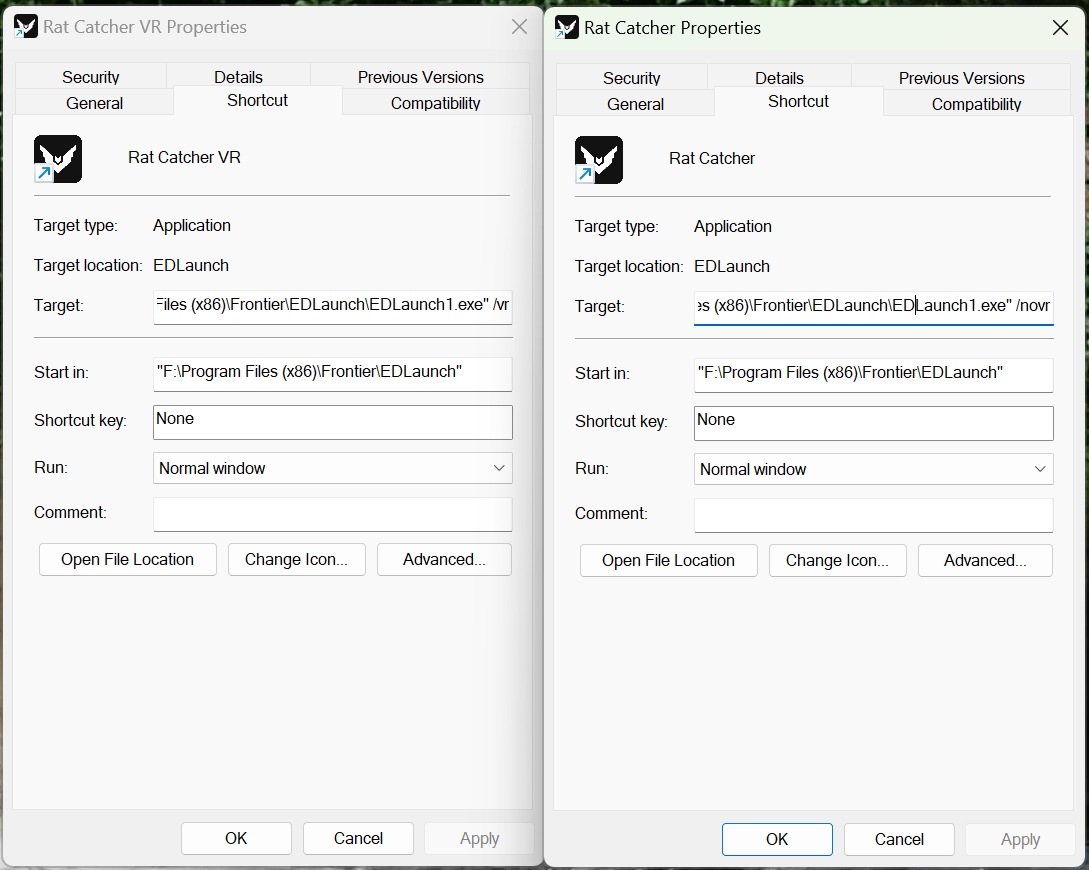Click OK in Rat Catcher VR Properties

(236, 839)
